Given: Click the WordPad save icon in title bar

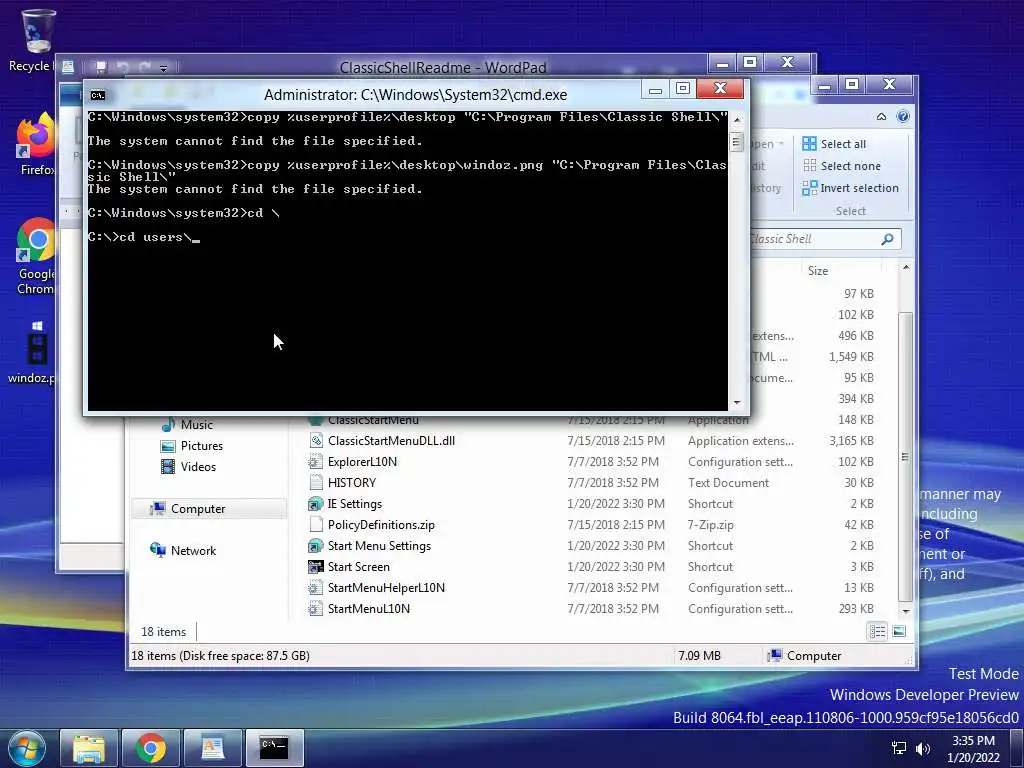Looking at the screenshot, I should [101, 67].
